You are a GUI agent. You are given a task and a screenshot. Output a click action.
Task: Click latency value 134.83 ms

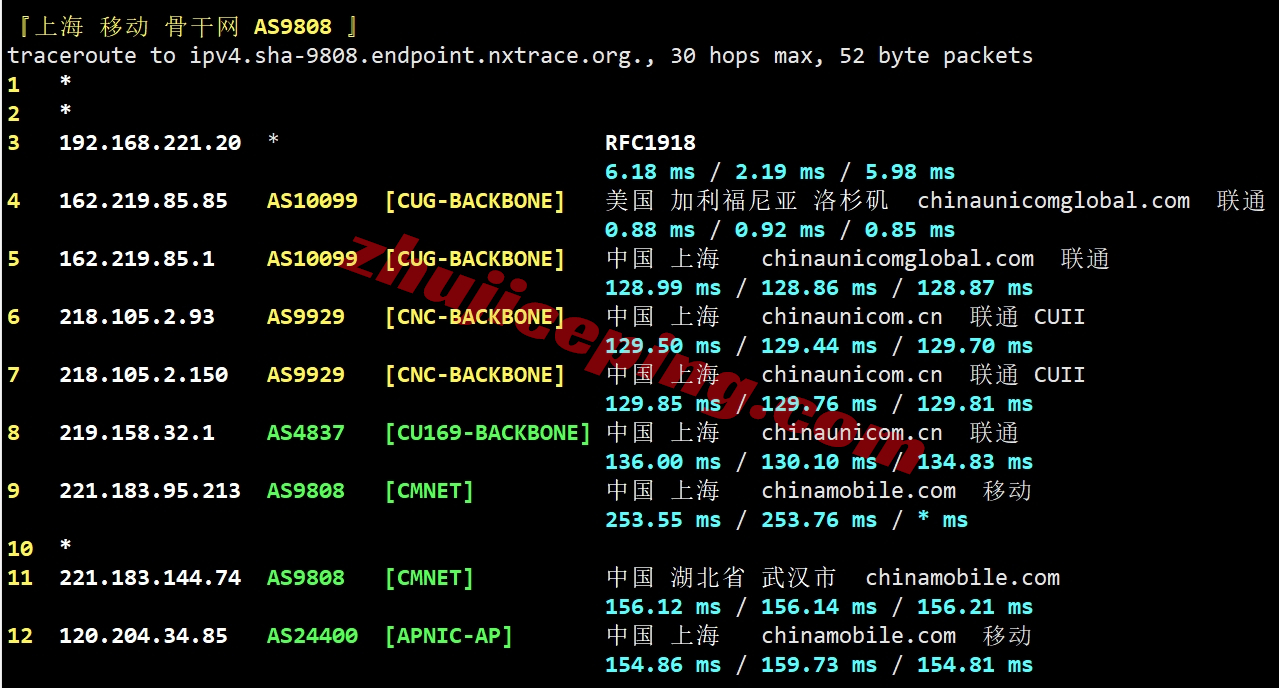(975, 462)
